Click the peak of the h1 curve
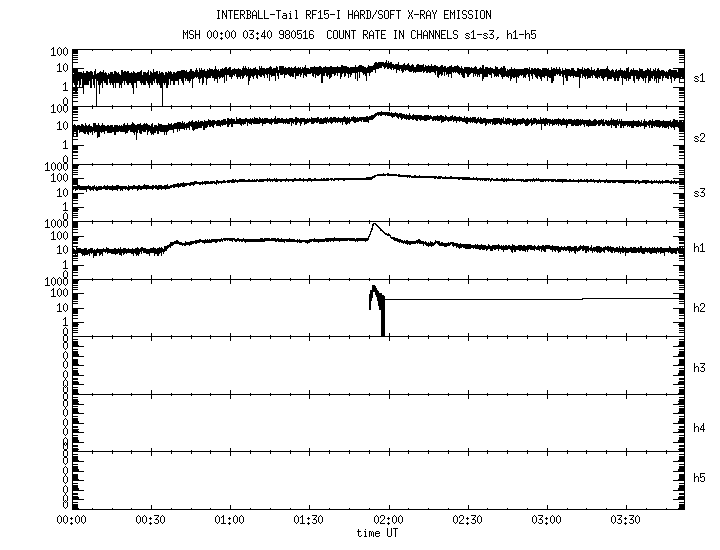The image size is (720, 550). coord(373,224)
